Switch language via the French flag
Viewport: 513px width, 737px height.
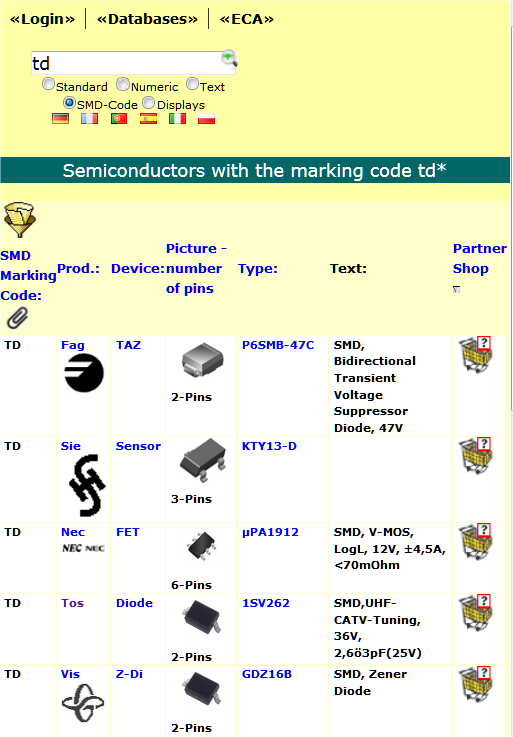(89, 118)
